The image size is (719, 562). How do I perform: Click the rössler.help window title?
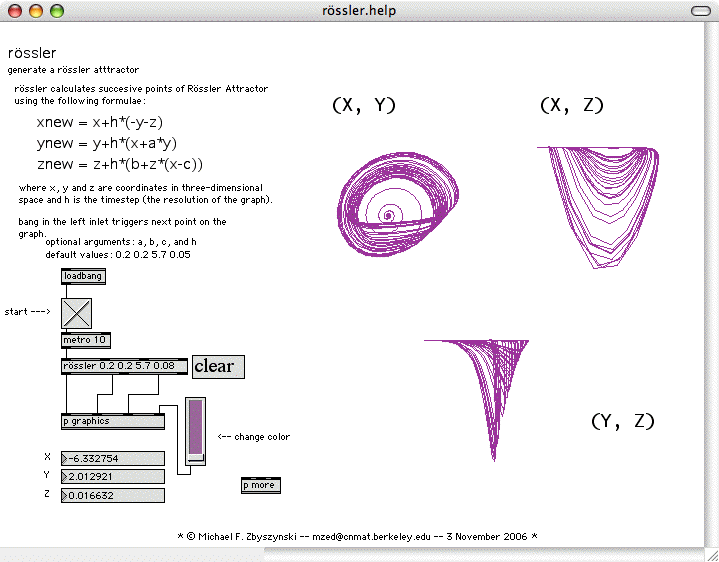tap(359, 11)
